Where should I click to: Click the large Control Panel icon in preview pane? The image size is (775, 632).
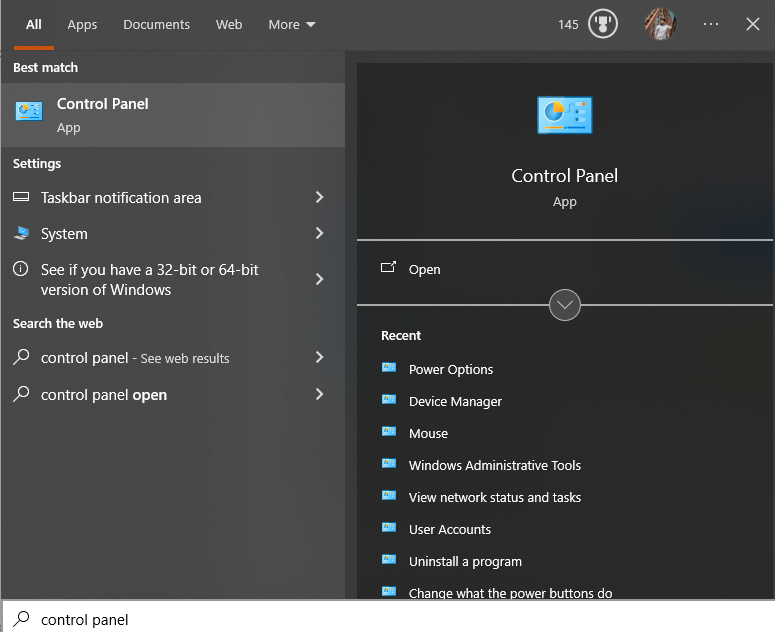[565, 115]
